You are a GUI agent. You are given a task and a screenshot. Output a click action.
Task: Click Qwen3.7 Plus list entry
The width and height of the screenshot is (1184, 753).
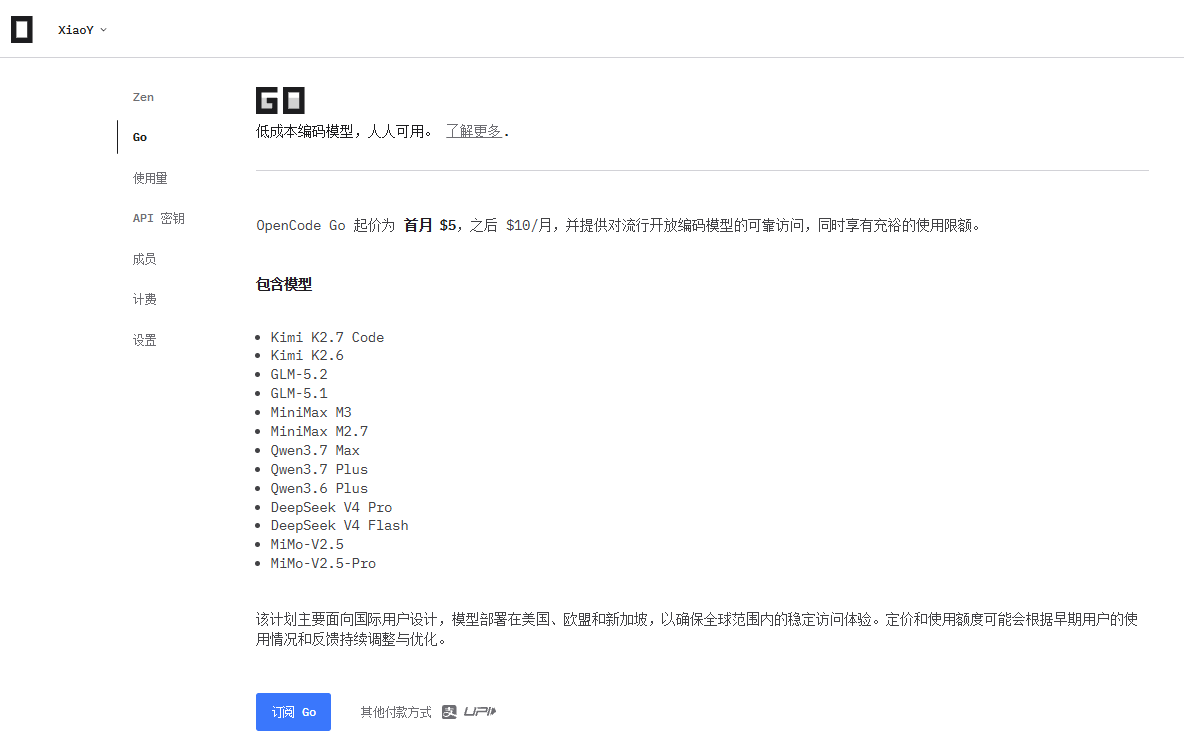click(319, 469)
